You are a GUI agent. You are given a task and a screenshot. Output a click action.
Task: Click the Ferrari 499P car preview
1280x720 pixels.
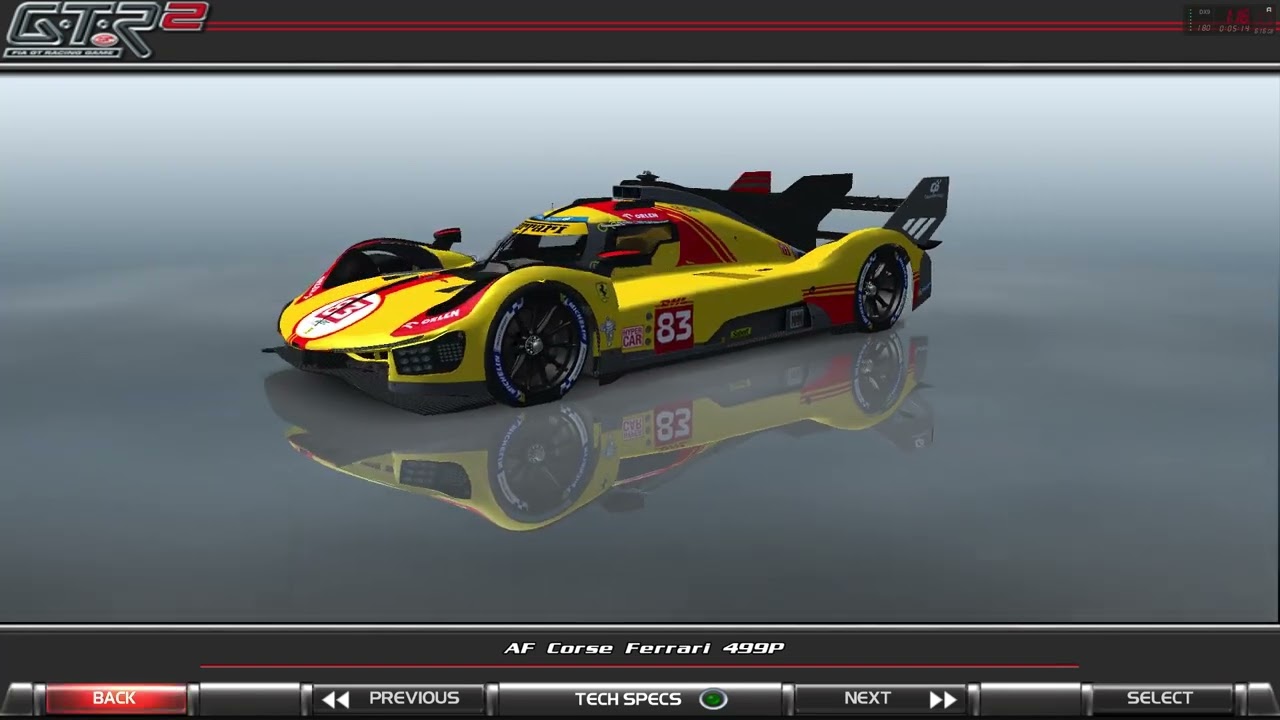coord(605,290)
